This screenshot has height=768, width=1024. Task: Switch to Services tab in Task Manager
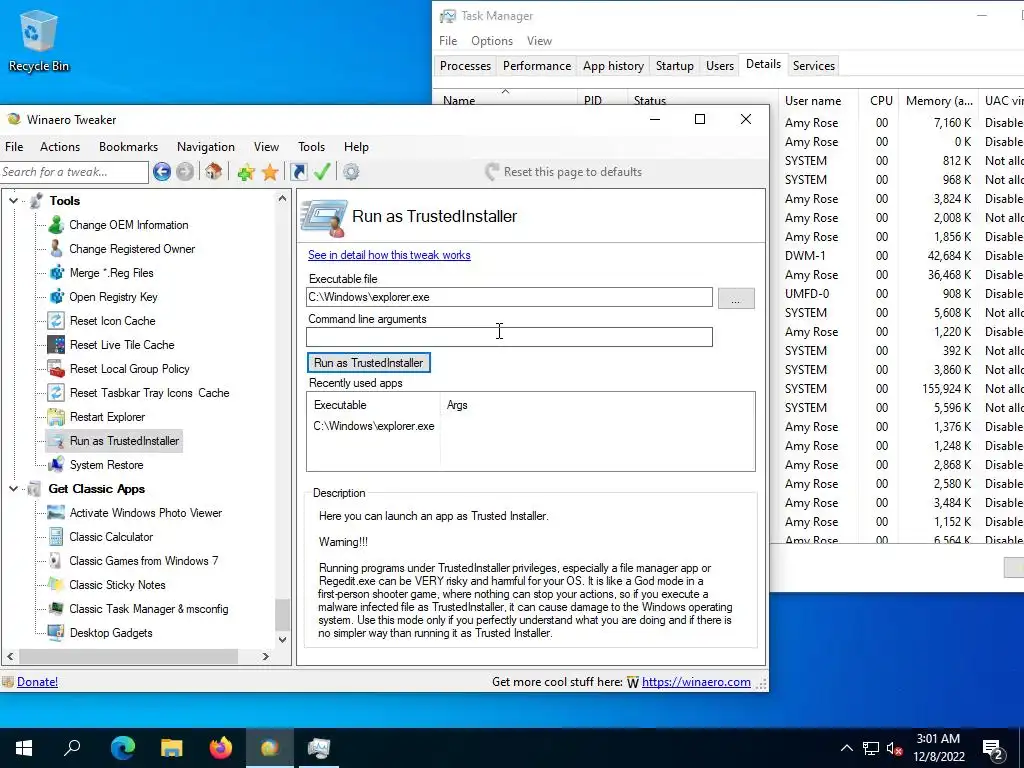pos(814,66)
